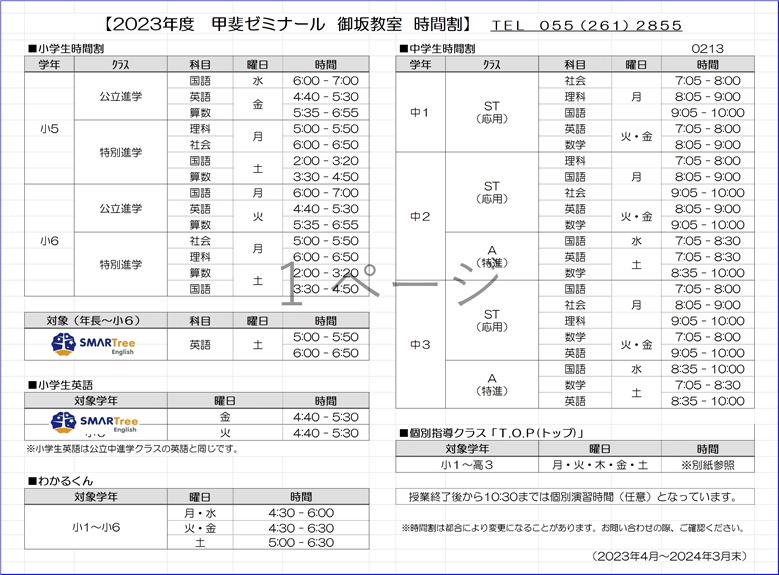Select the 小5 grade cell
Viewport: 779px width, 575px height.
pos(49,129)
